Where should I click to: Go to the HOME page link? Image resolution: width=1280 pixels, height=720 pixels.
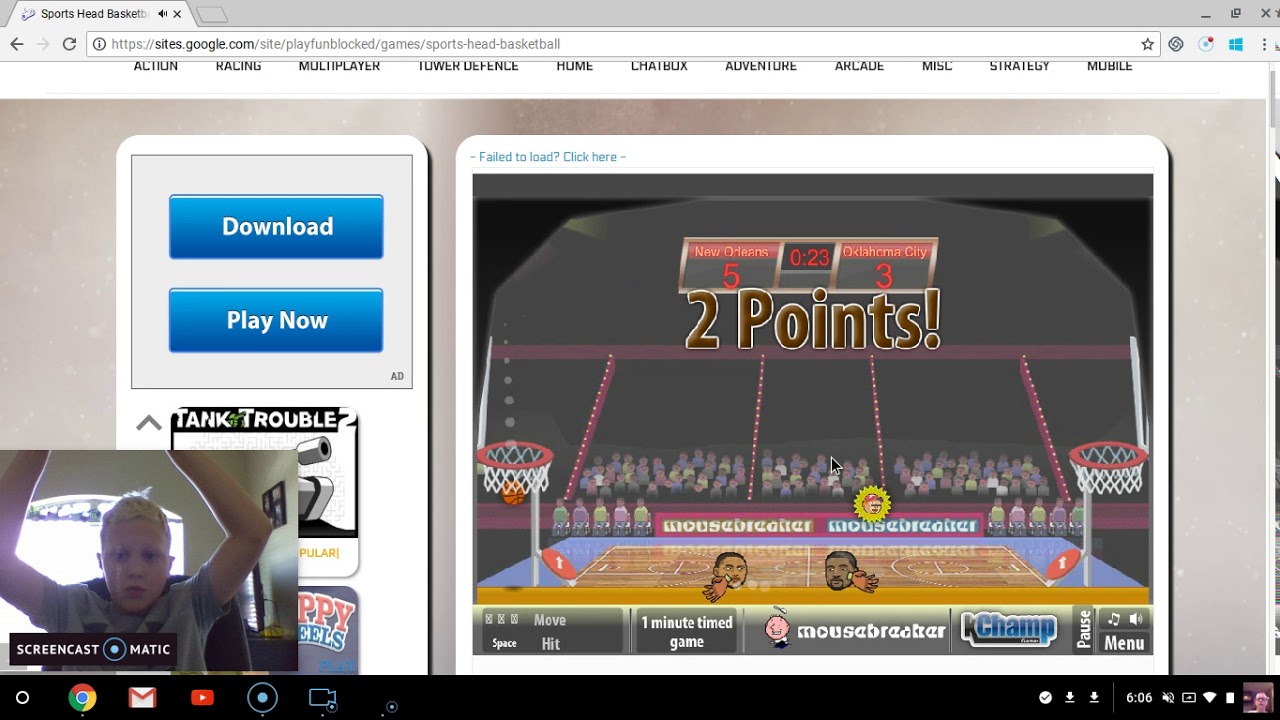575,66
